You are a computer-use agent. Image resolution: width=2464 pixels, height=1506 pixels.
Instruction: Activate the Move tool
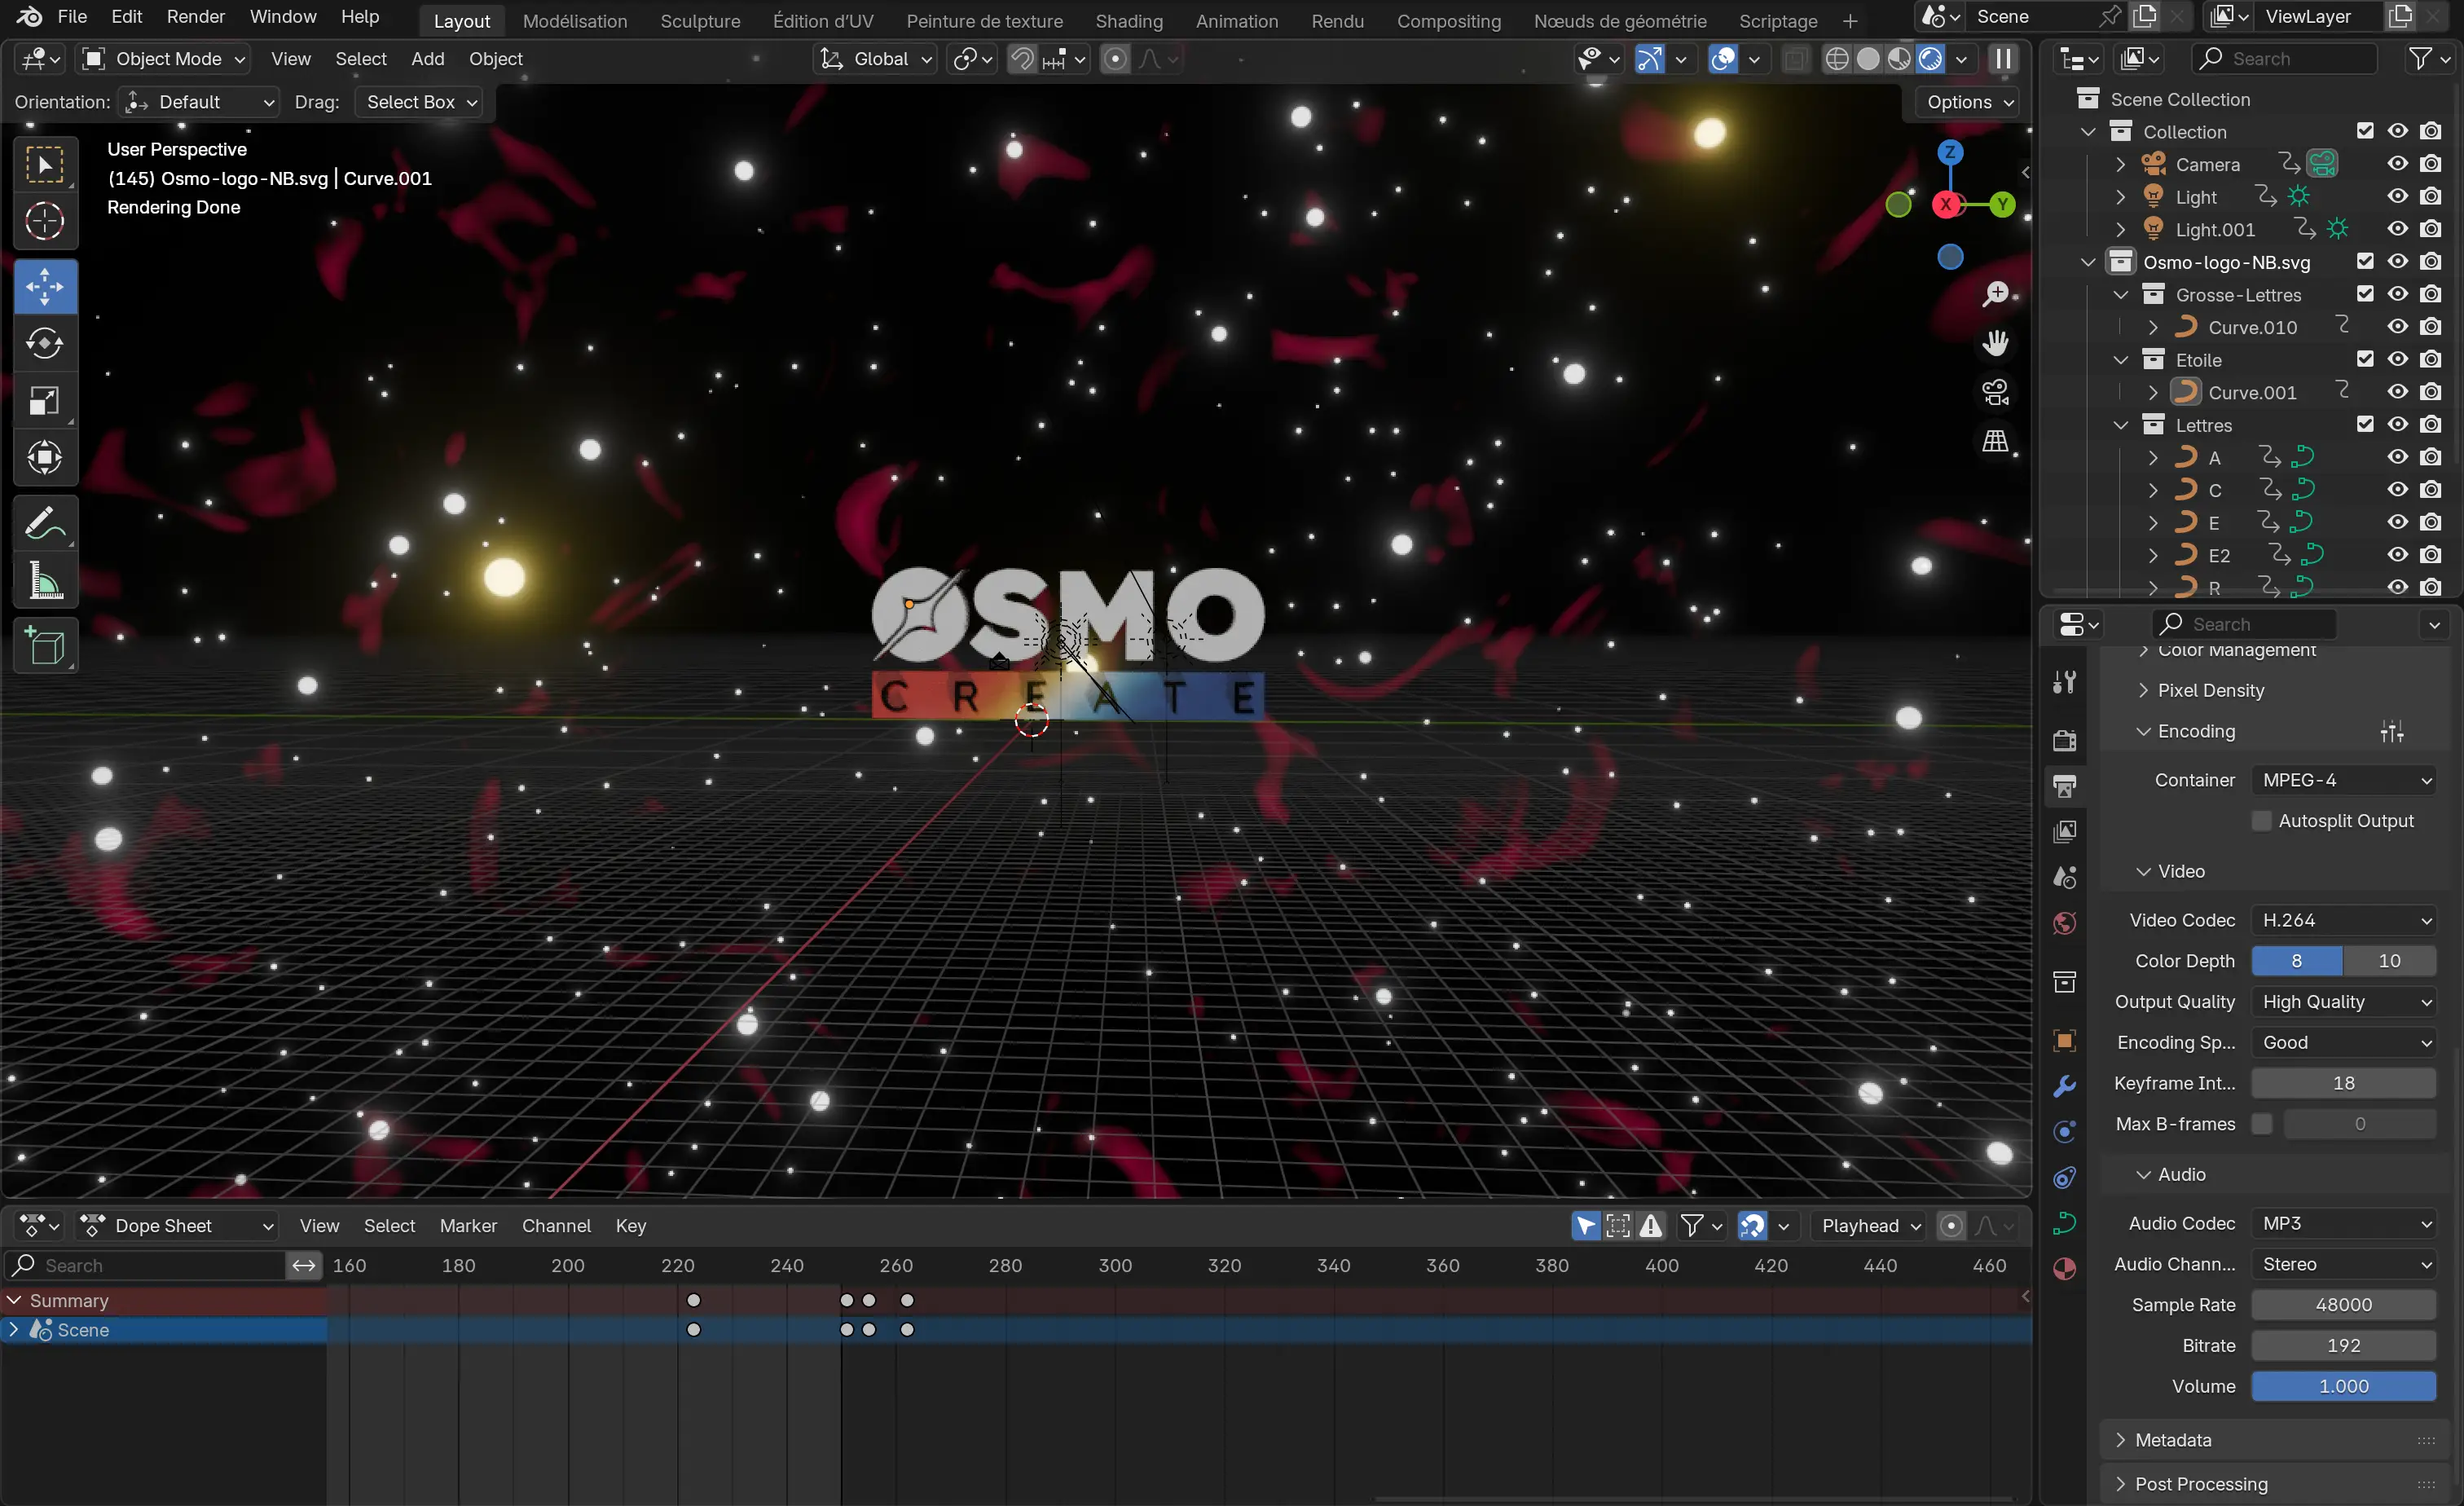(x=45, y=287)
